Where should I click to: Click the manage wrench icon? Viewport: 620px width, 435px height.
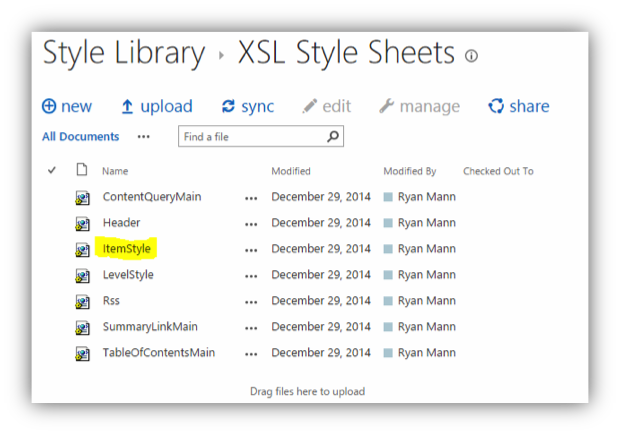[x=386, y=106]
